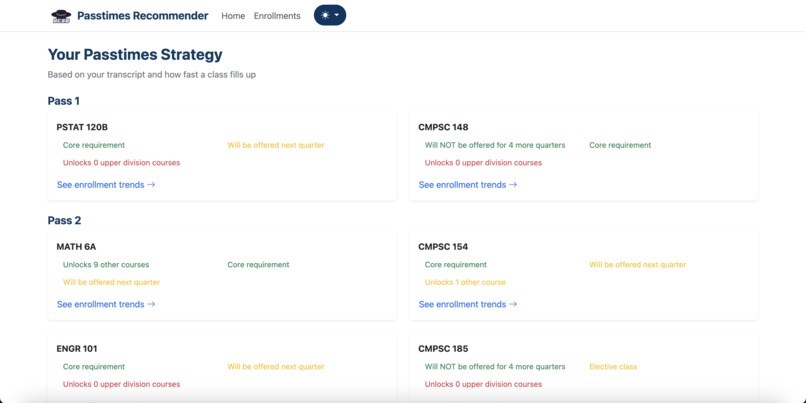Screen dimensions: 806x403
Task: Click 'Unlocks 0 upper division courses' in CMPSC 148
Action: pyautogui.click(x=484, y=162)
